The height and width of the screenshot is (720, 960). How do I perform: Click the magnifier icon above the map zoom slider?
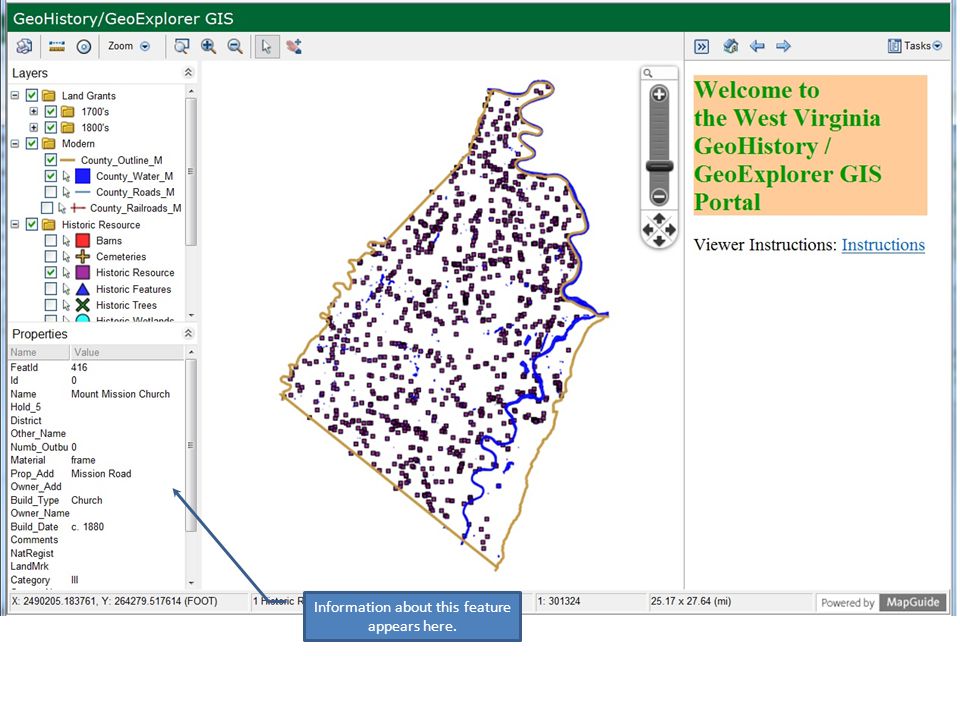648,73
